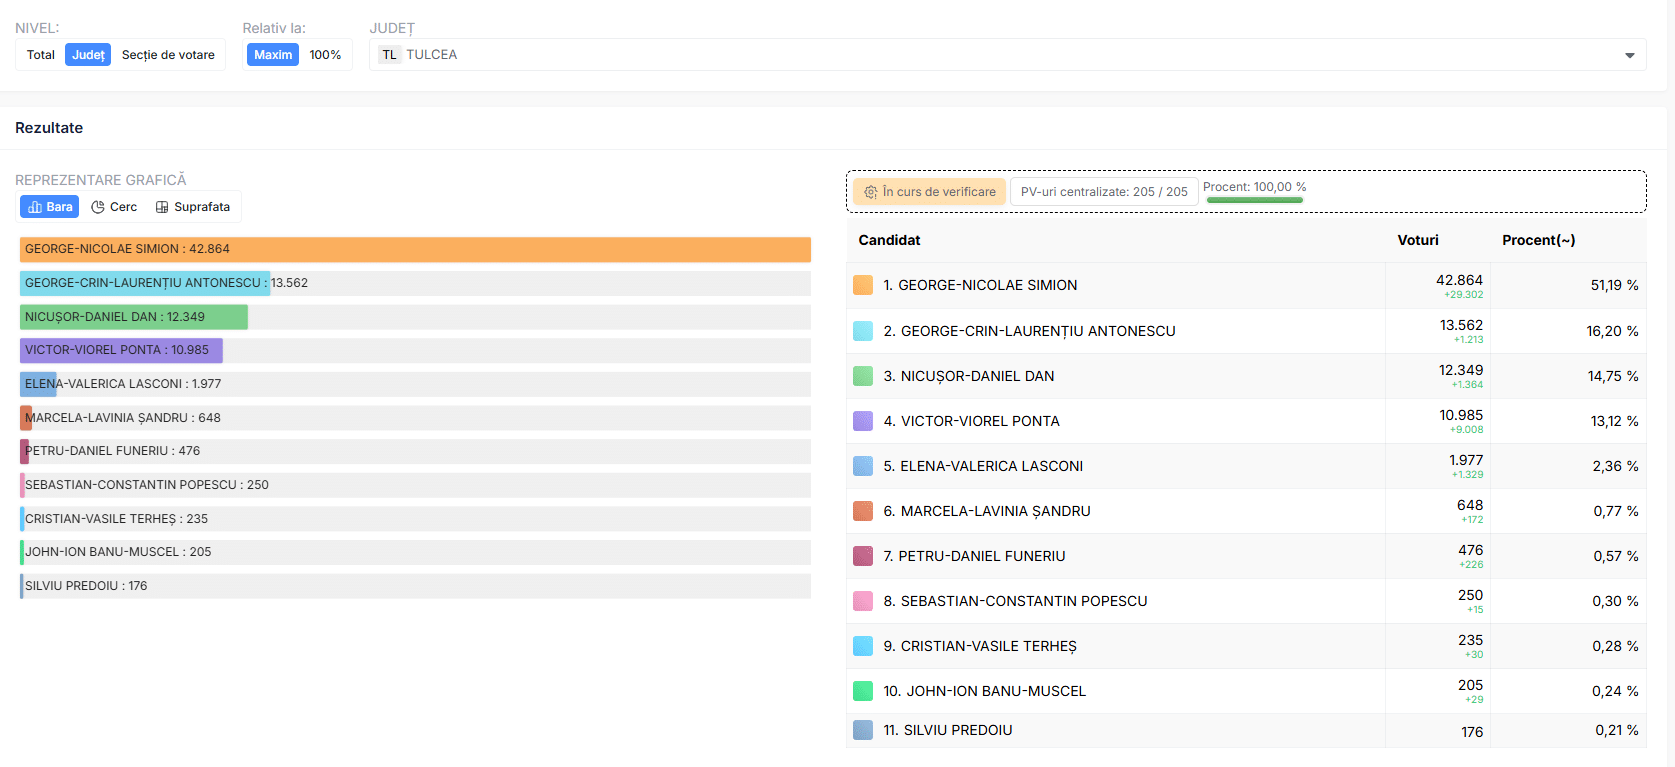The image size is (1675, 767).
Task: Click the pie chart icon for Cerc
Action: pos(98,207)
